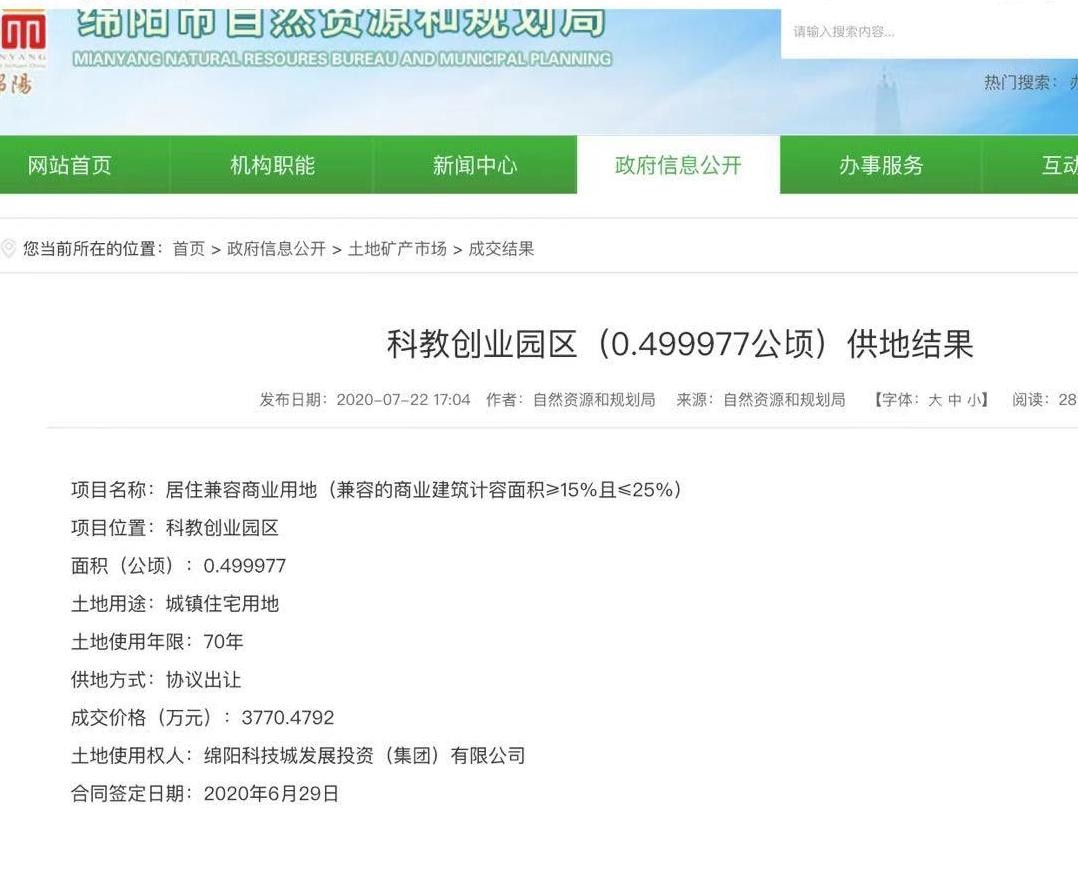
Task: Follow the 首页 breadcrumb link
Action: pos(188,249)
